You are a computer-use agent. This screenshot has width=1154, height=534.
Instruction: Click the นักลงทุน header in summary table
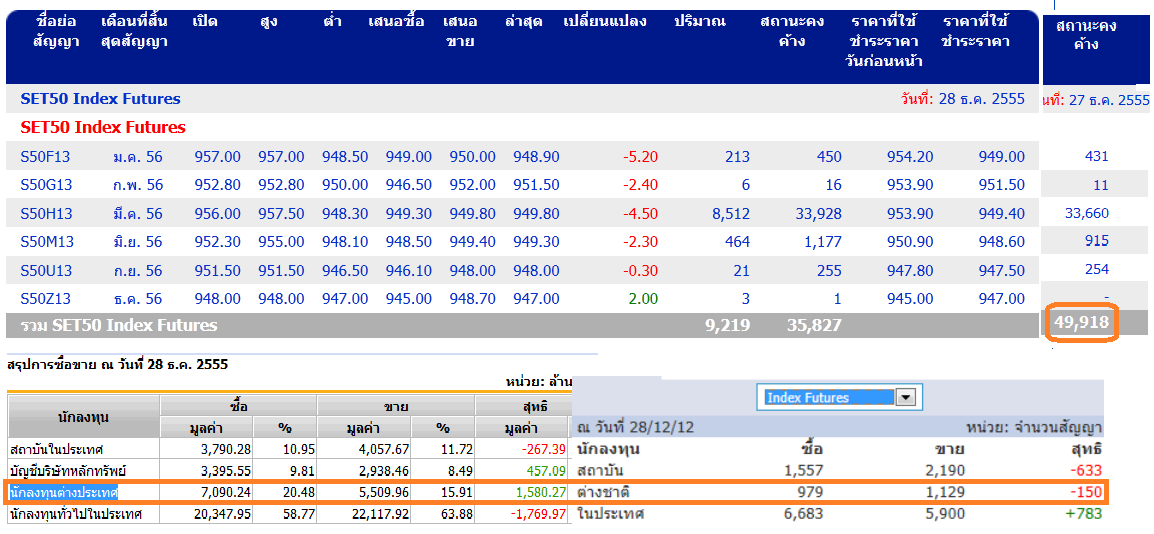point(83,417)
